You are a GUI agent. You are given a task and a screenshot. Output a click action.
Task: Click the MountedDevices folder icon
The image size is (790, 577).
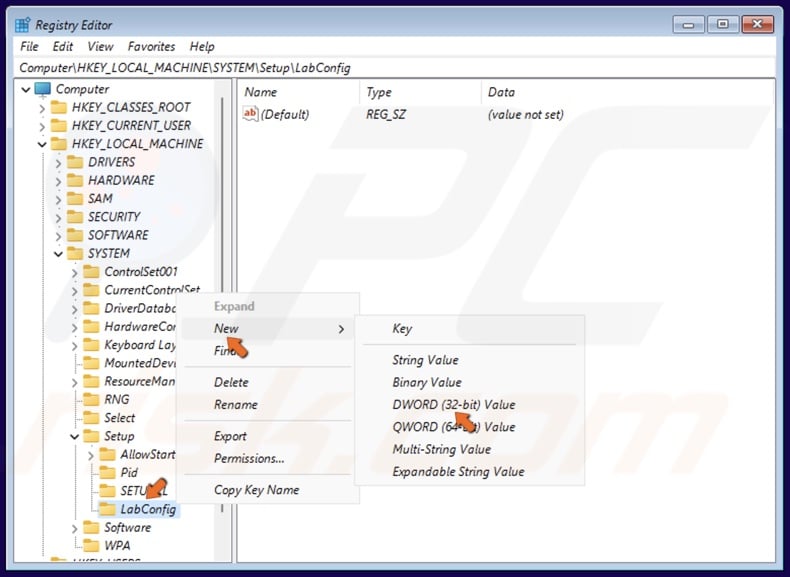coord(91,363)
